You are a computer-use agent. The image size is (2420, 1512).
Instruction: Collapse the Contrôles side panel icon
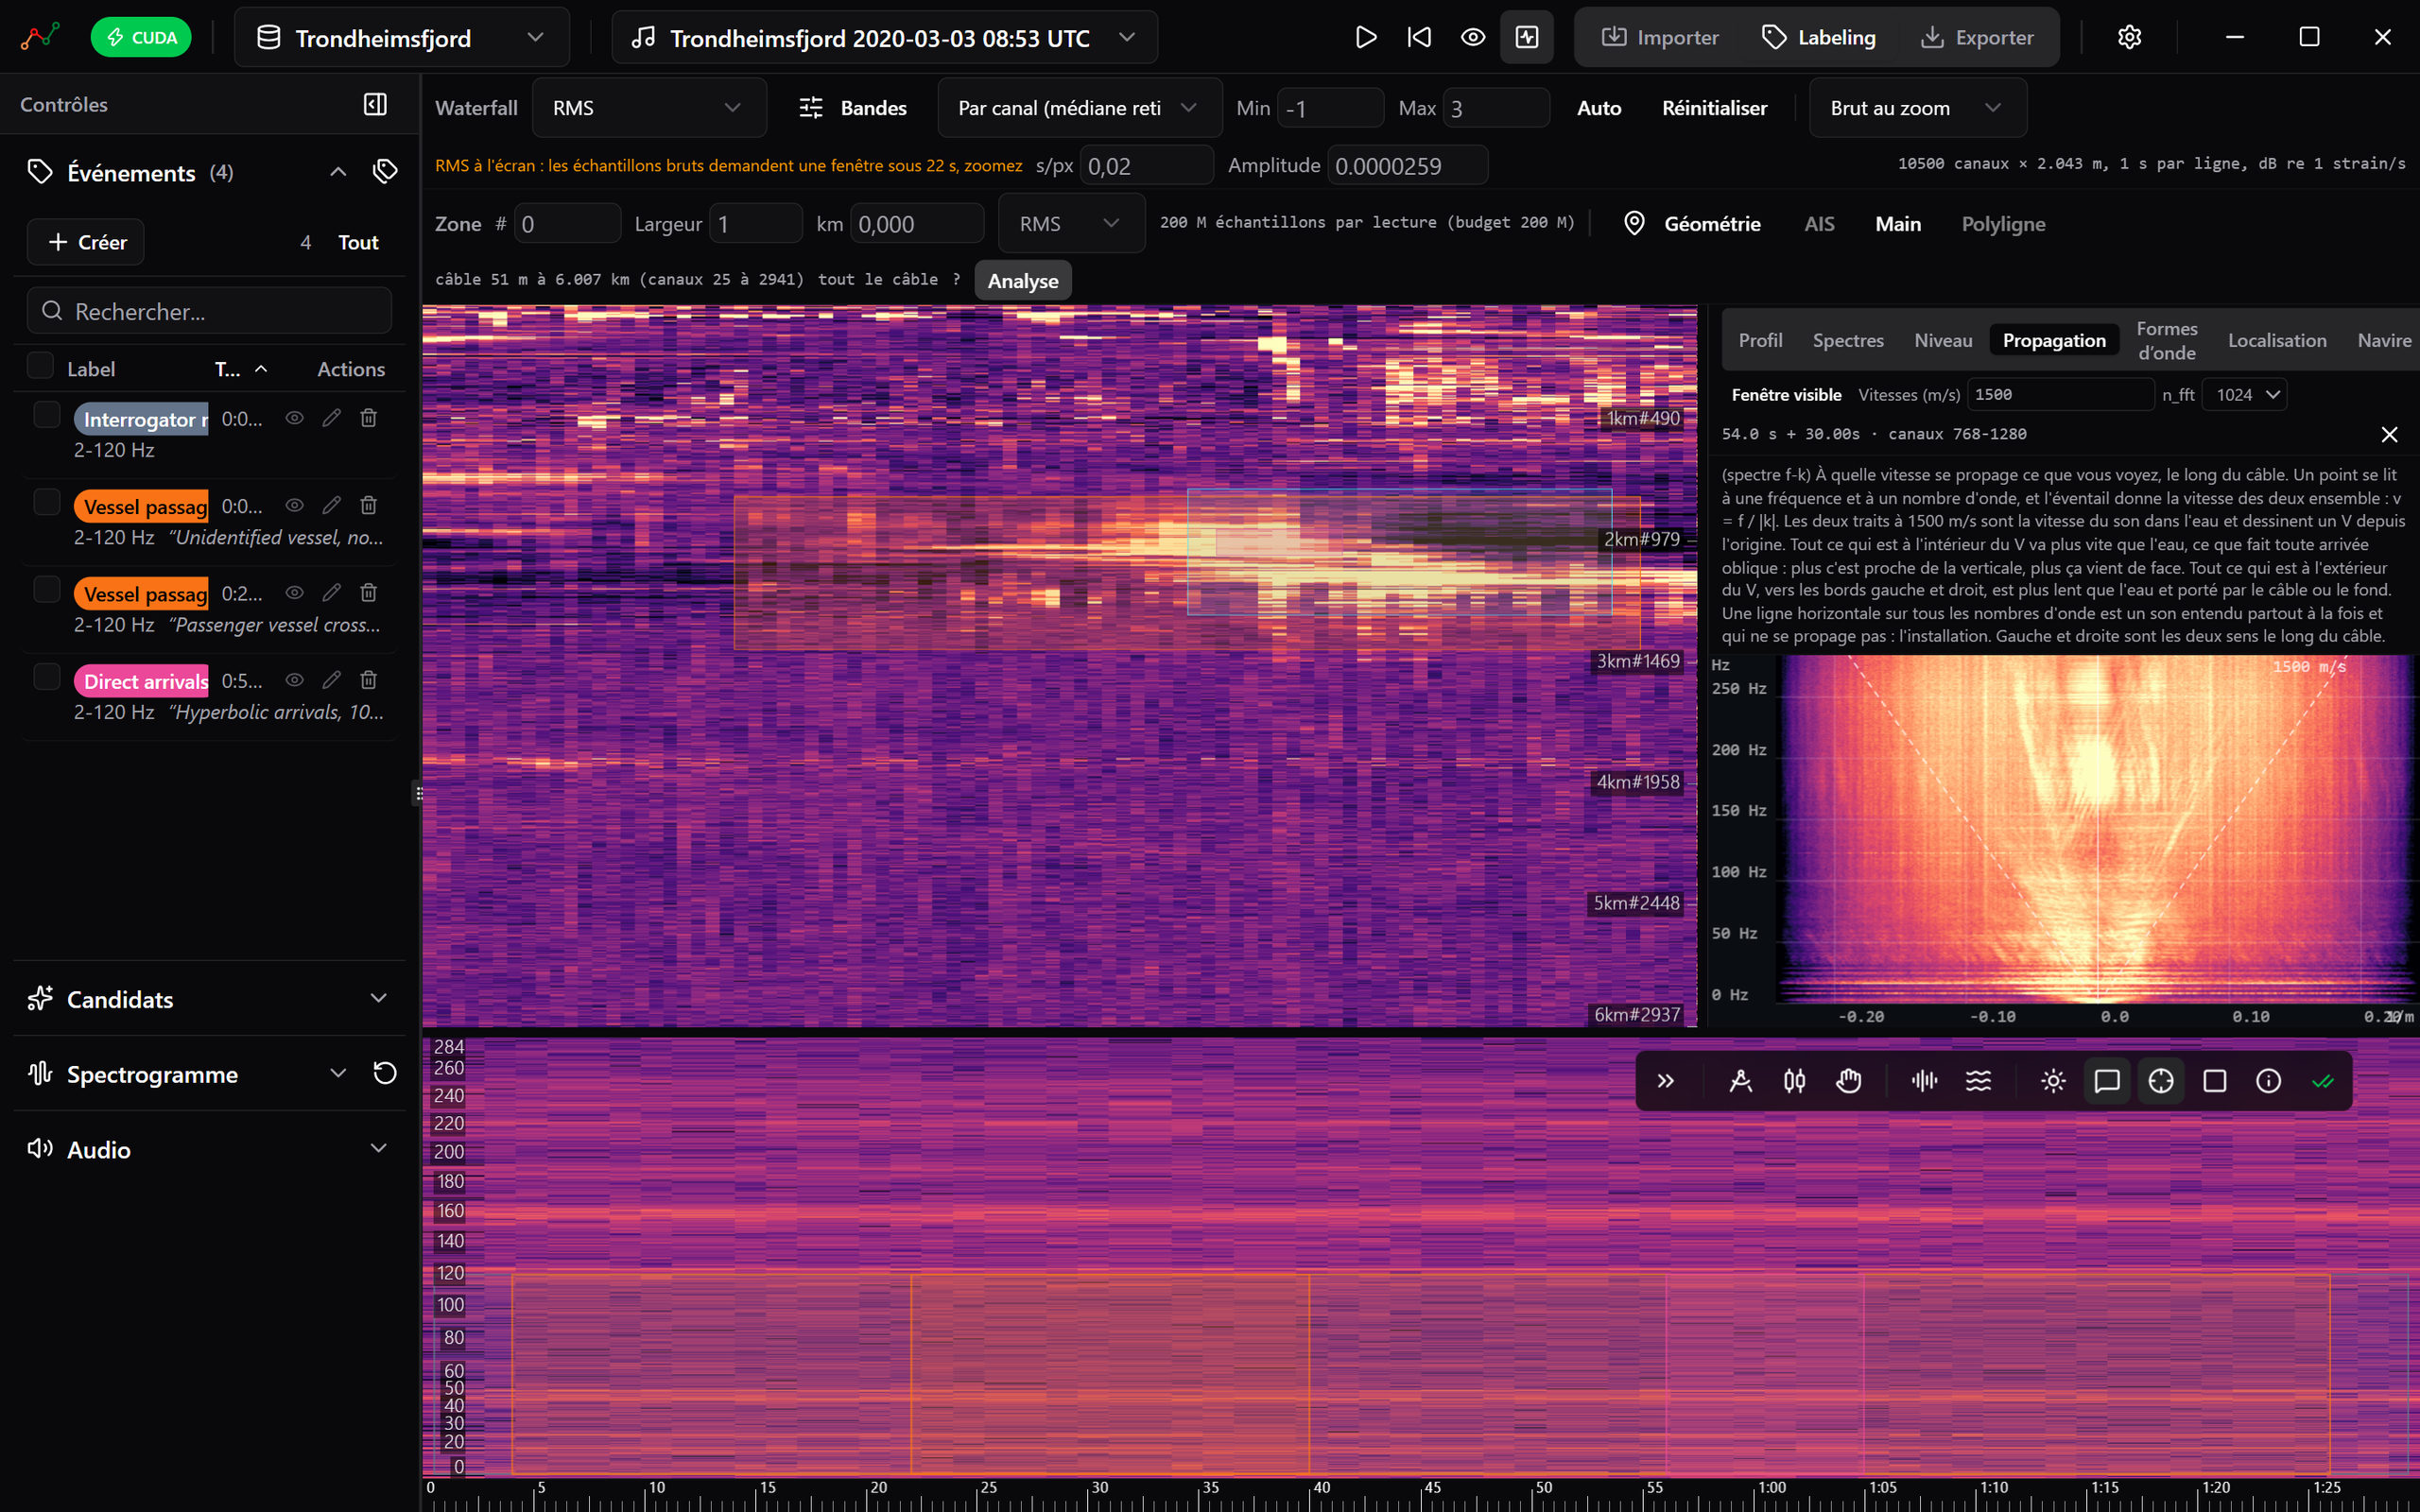point(375,105)
